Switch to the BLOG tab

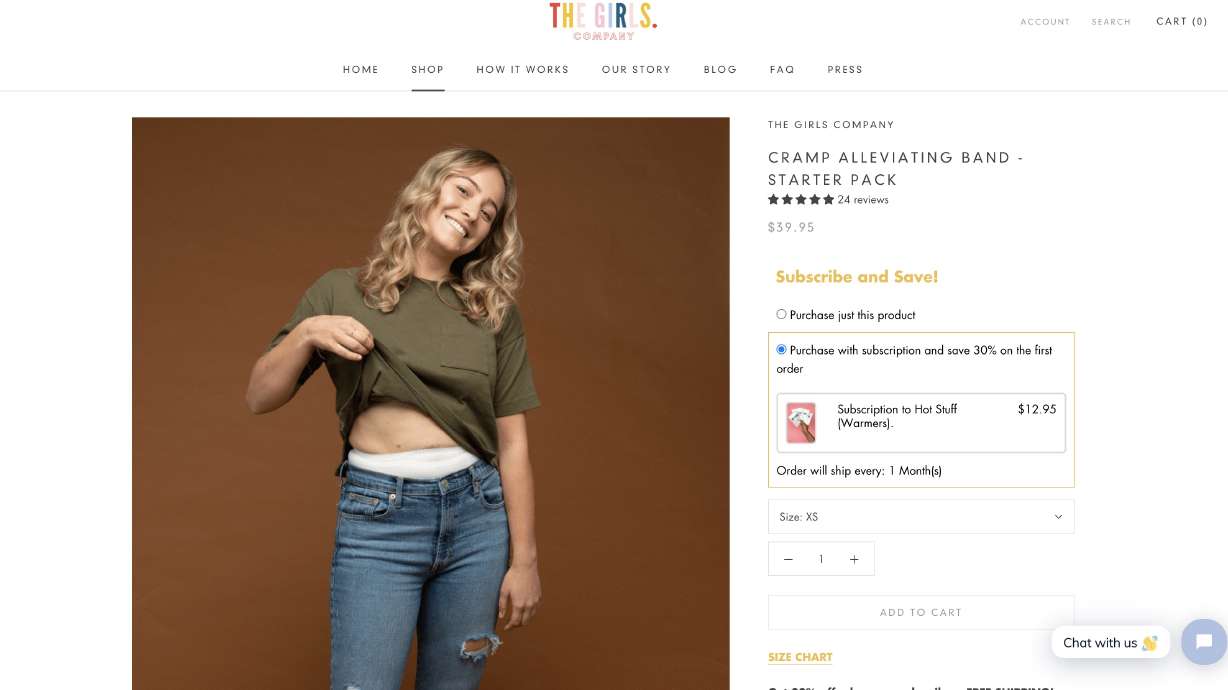coord(720,69)
